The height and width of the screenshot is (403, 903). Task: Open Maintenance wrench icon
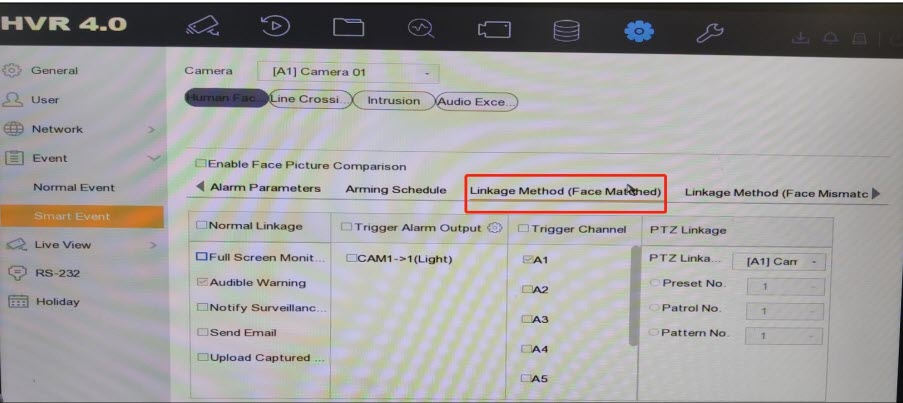[x=709, y=30]
